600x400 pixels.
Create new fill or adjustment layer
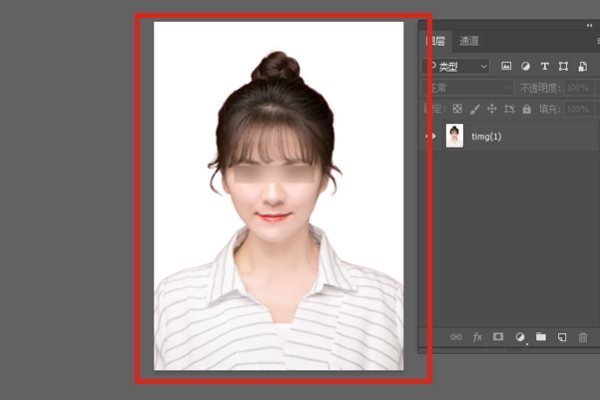coord(520,337)
